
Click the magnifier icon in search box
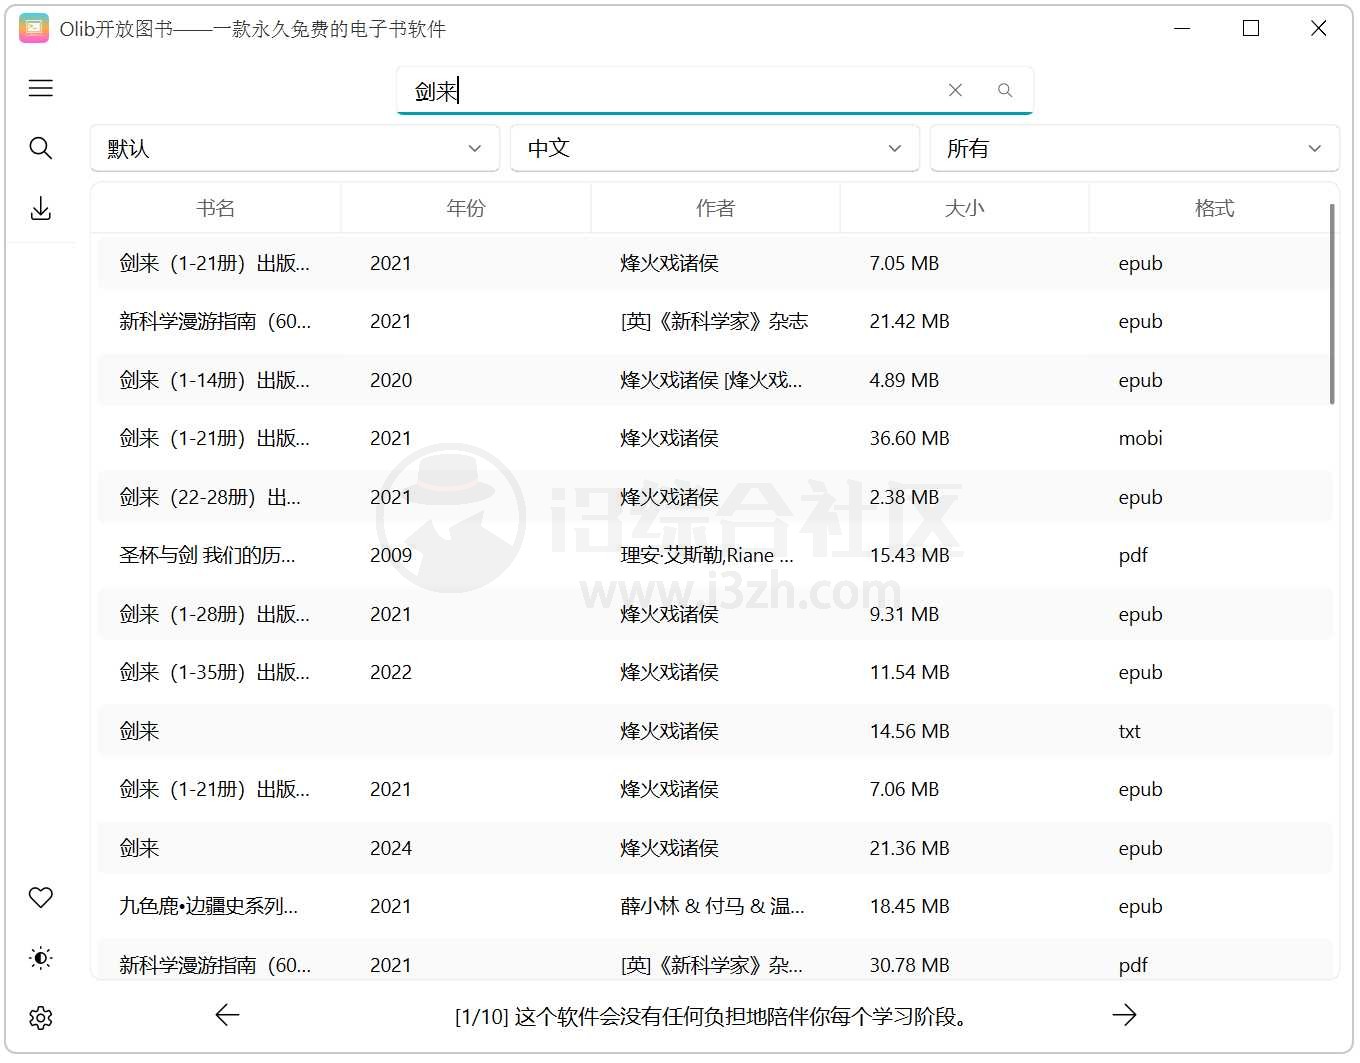(x=1005, y=91)
